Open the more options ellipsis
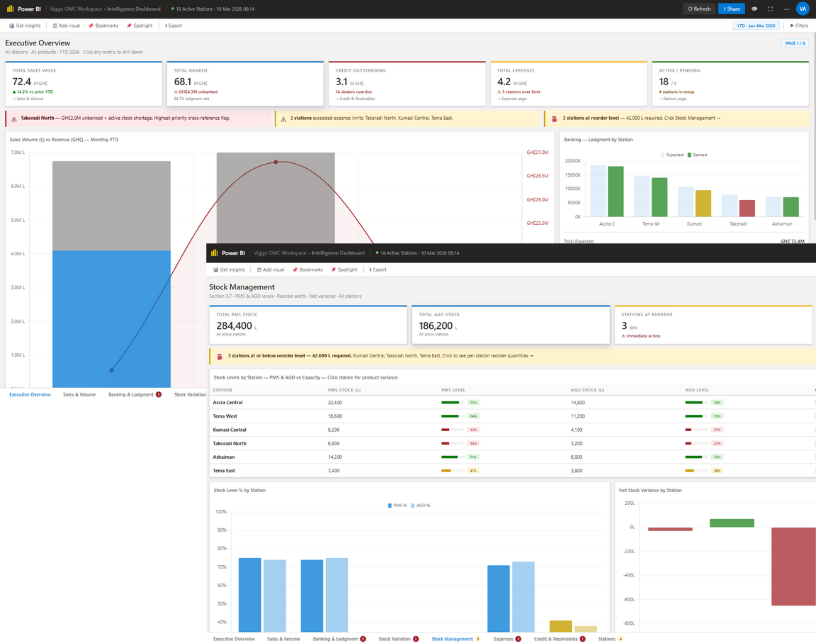This screenshot has width=816, height=643. coord(784,8)
